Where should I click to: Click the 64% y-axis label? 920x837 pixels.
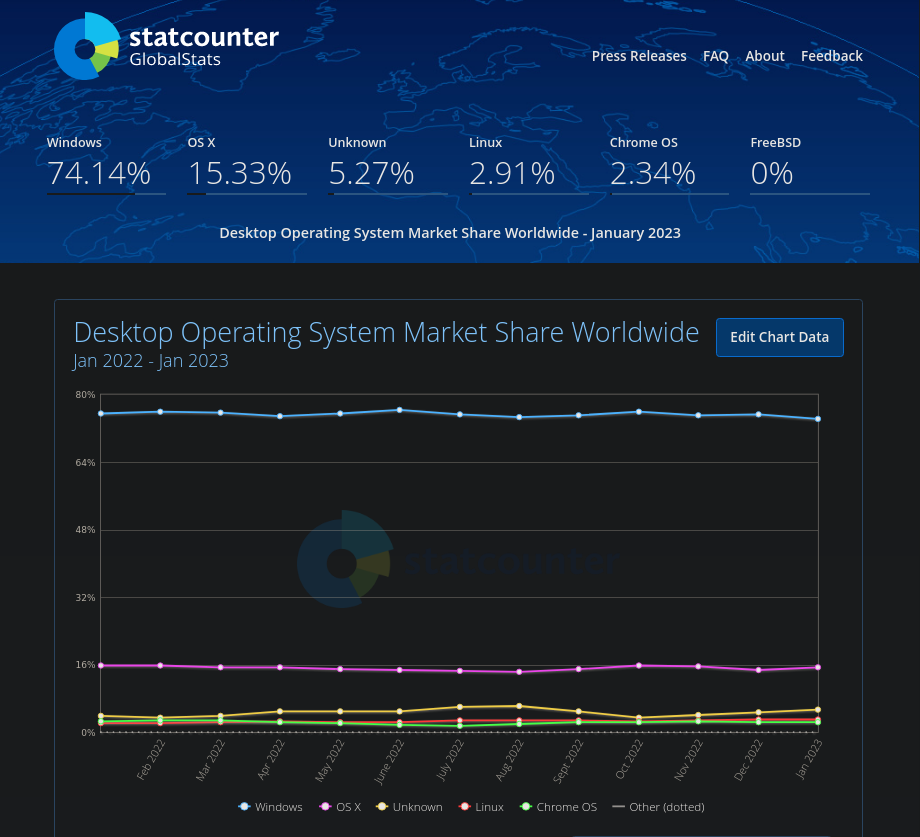click(85, 463)
